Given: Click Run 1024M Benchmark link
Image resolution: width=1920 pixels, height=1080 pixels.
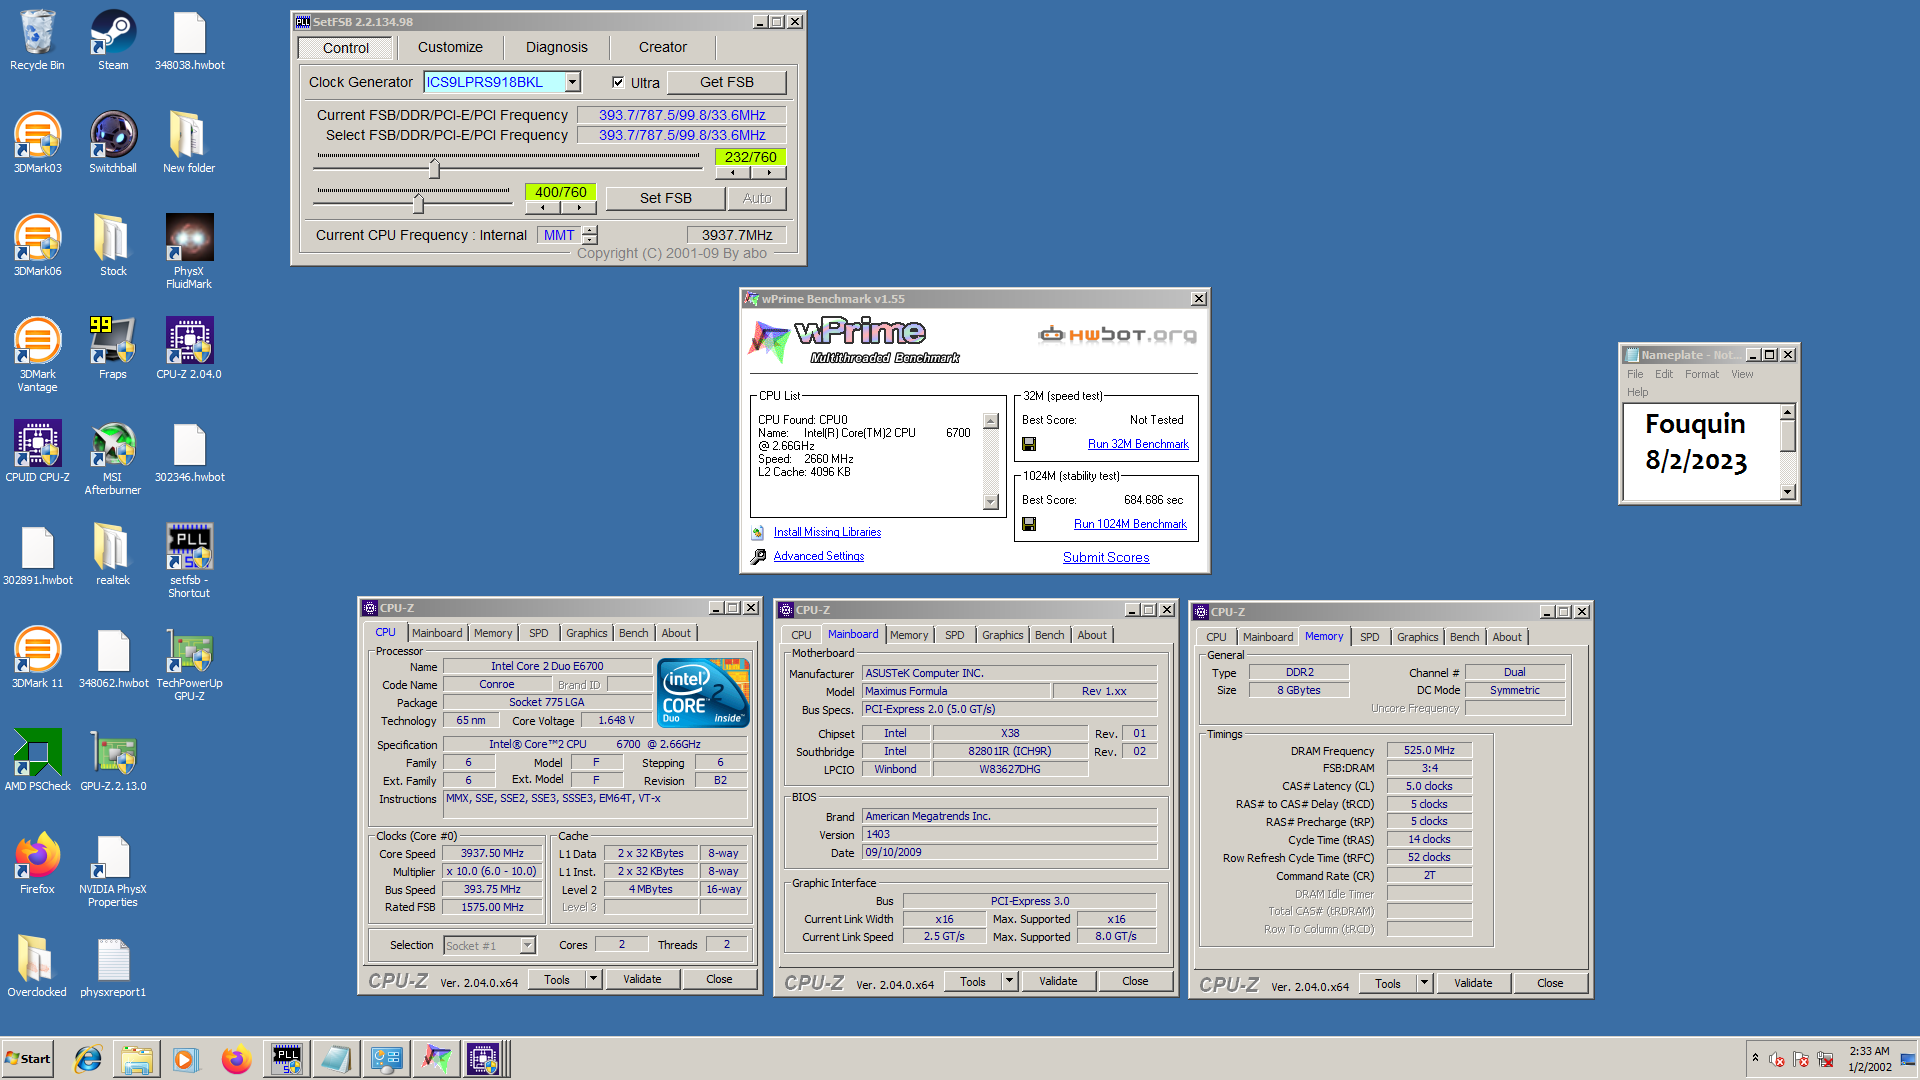Looking at the screenshot, I should [1130, 524].
